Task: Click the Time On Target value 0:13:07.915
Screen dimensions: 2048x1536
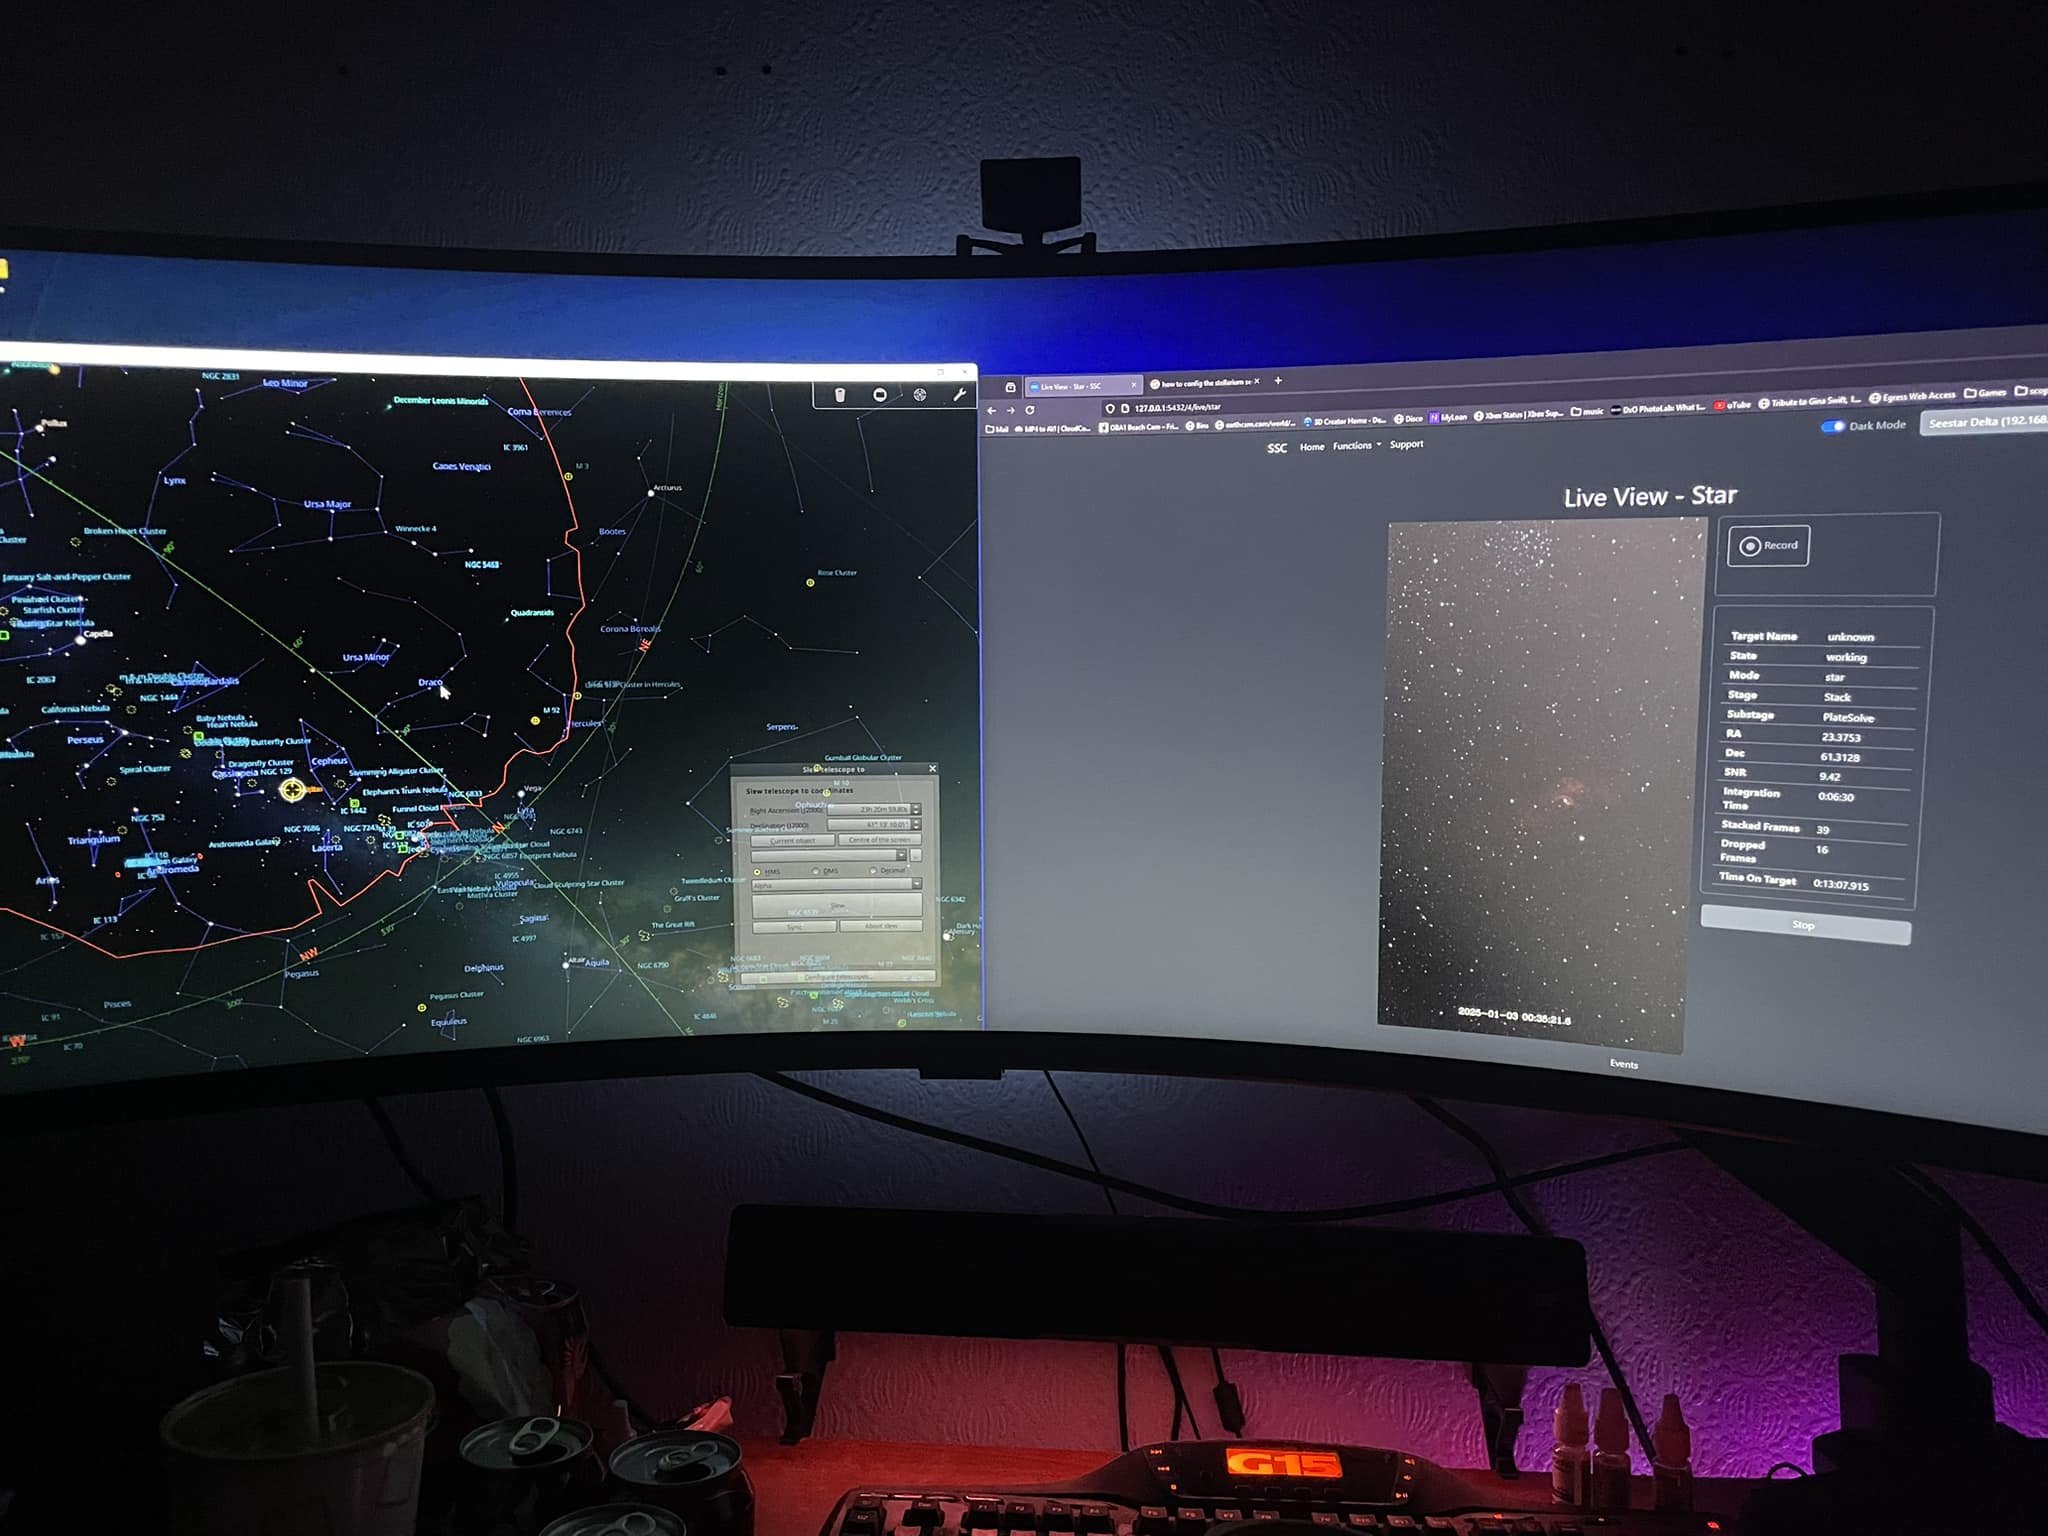Action: click(1840, 884)
